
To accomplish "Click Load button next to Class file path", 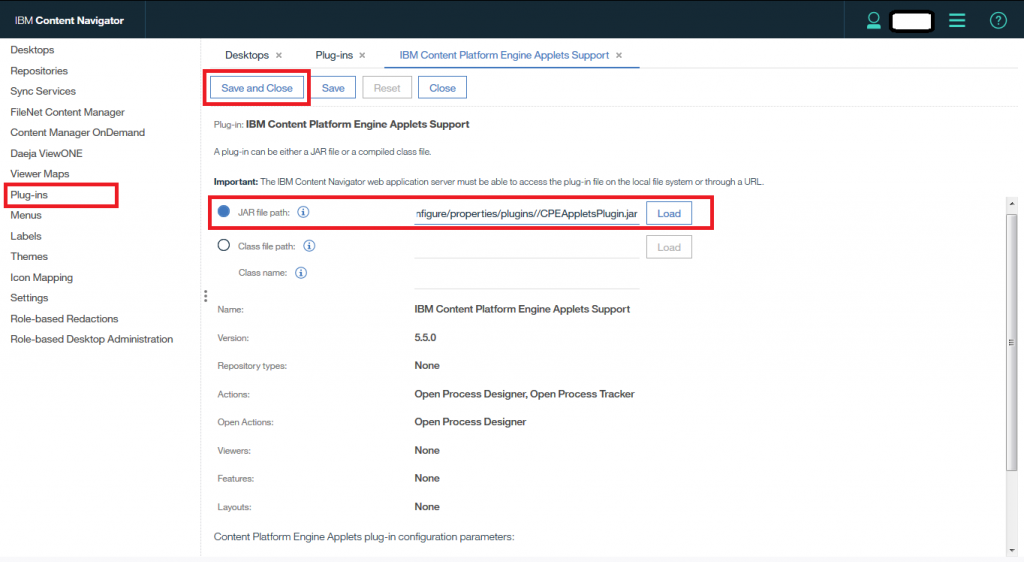I will [669, 247].
